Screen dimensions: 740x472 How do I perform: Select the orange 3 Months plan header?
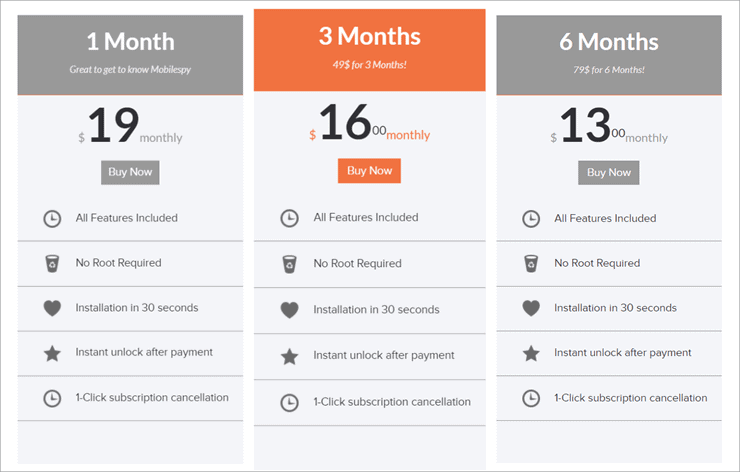point(370,48)
